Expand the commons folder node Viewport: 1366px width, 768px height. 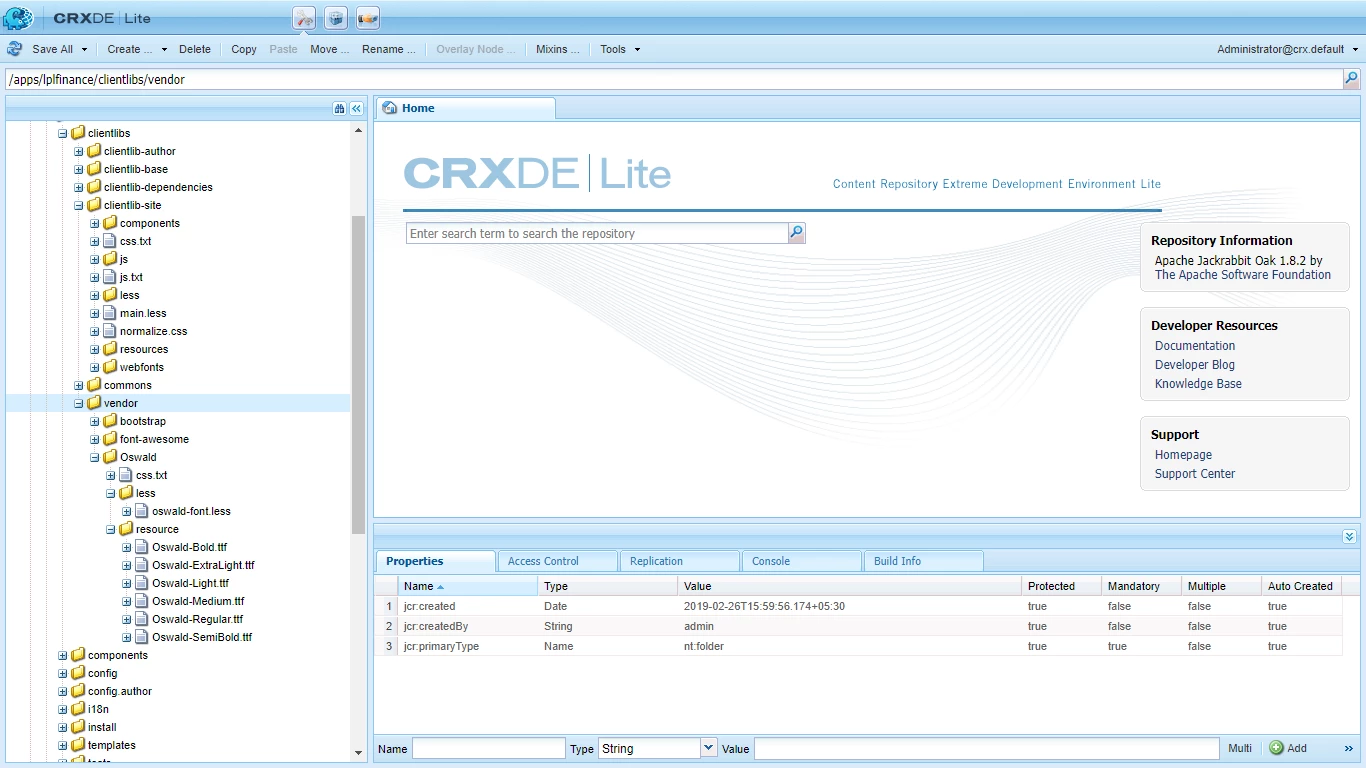79,385
